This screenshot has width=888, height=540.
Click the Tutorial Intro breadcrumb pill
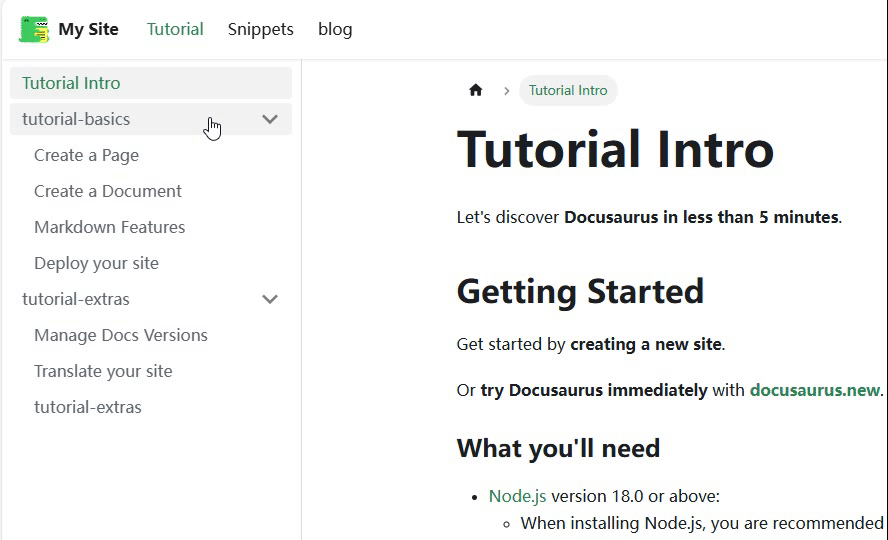coord(568,90)
